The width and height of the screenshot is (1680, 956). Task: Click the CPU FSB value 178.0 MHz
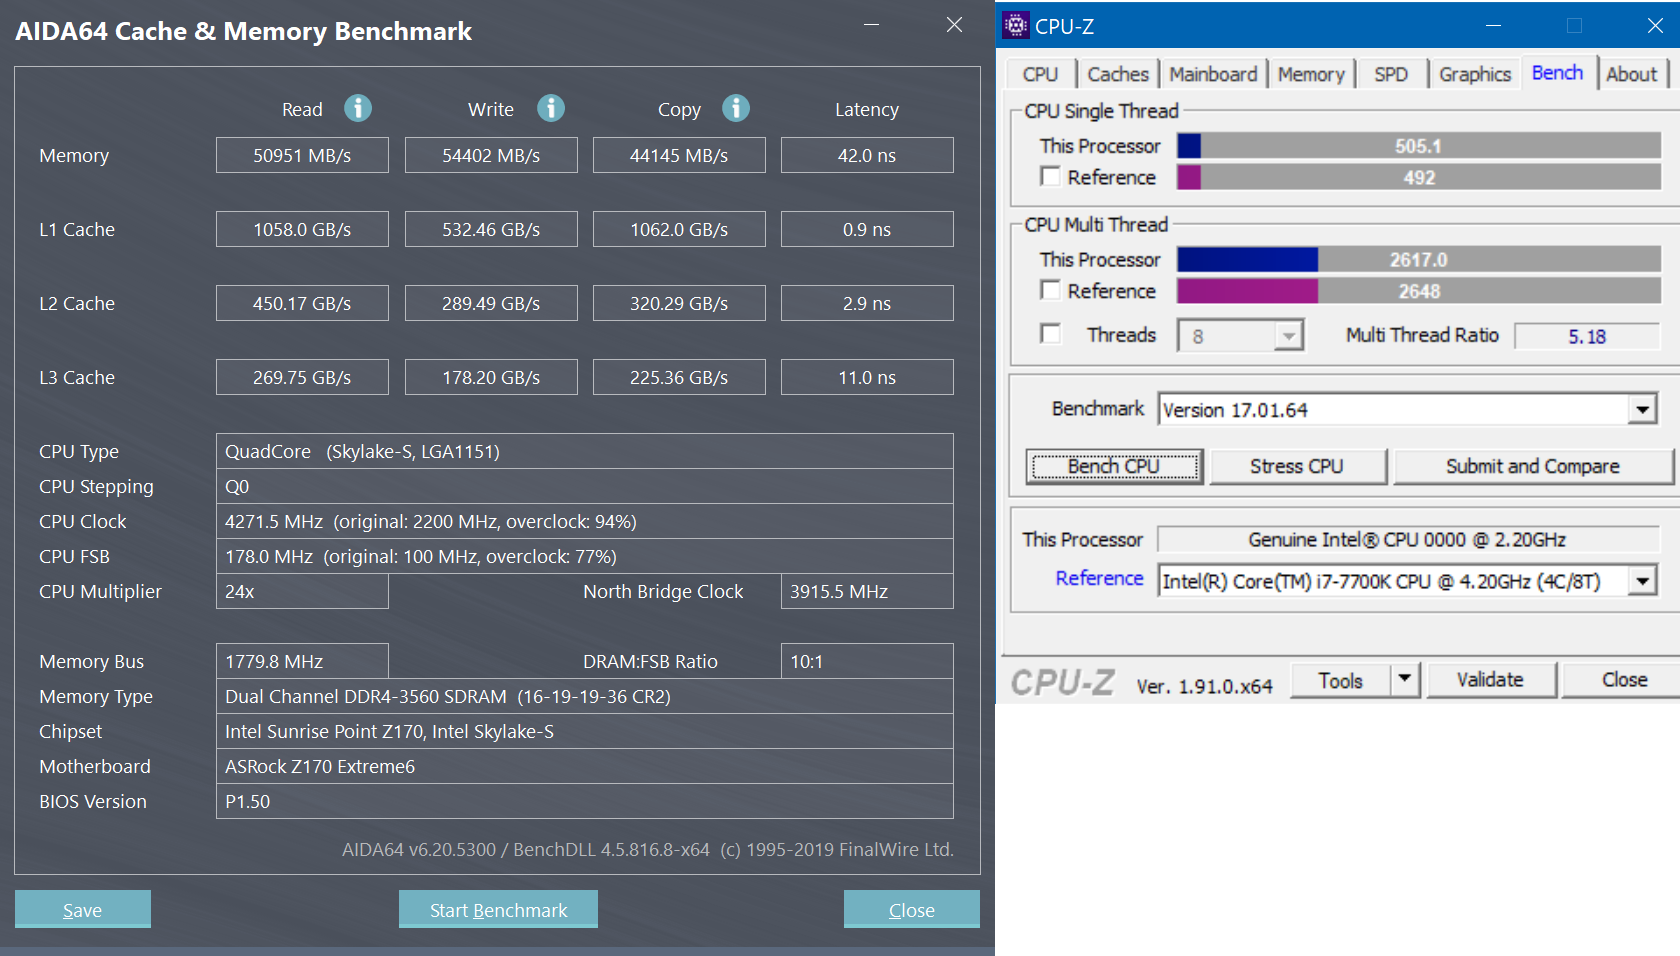(x=585, y=556)
